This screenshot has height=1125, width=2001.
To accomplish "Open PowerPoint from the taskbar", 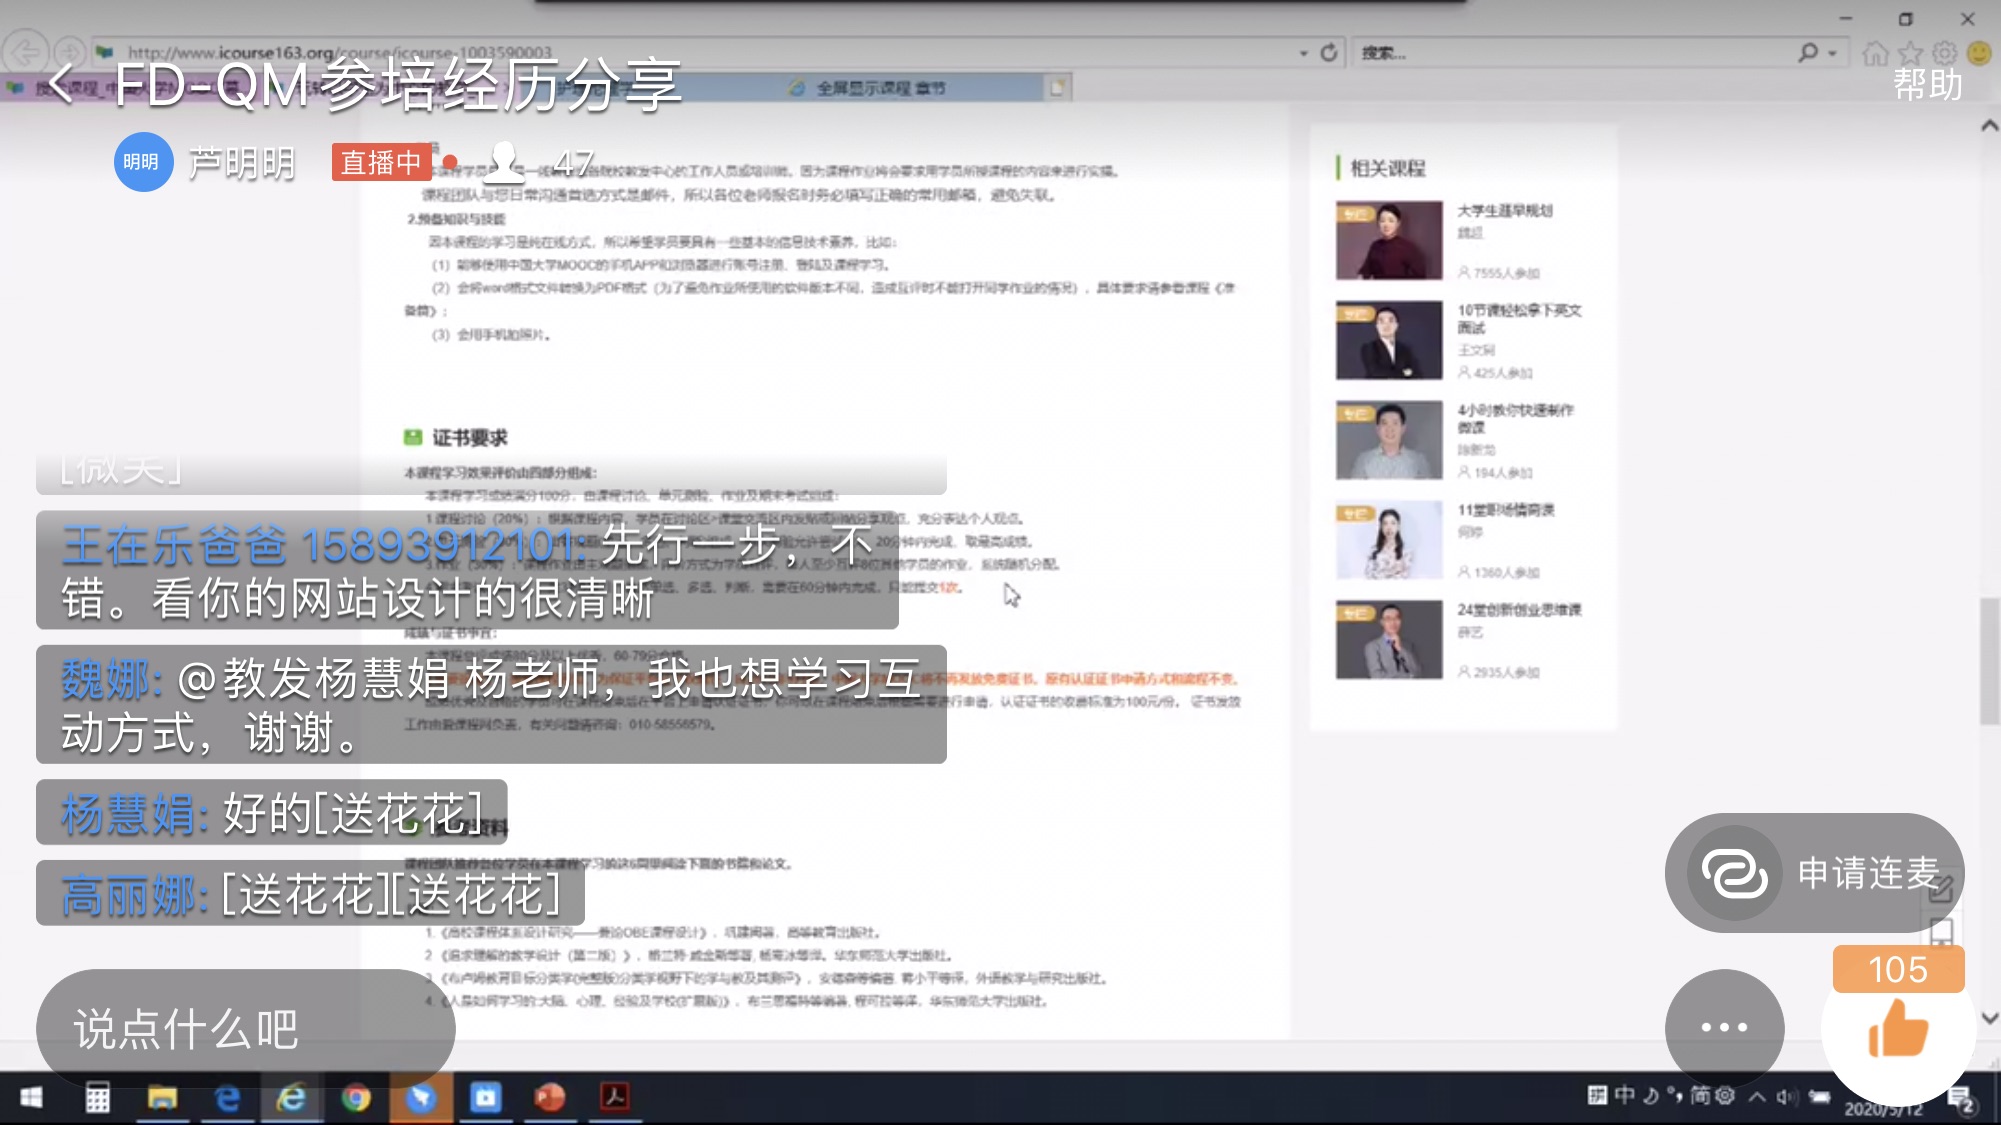I will coord(550,1098).
